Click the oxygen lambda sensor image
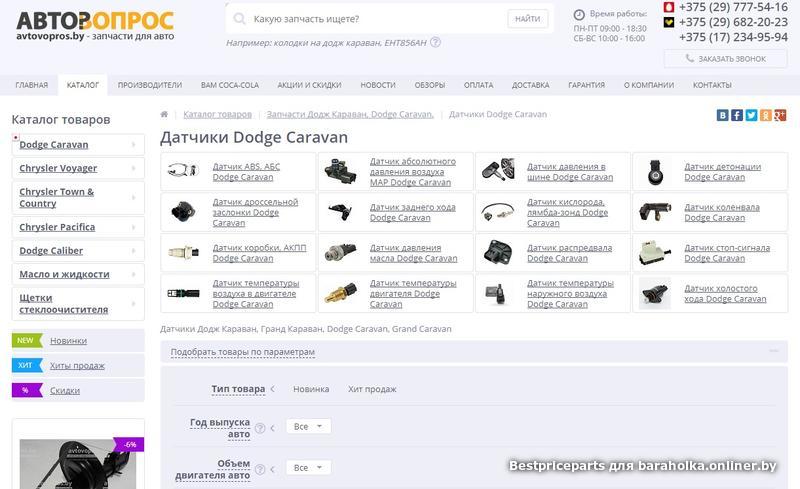This screenshot has height=489, width=800. pos(497,211)
